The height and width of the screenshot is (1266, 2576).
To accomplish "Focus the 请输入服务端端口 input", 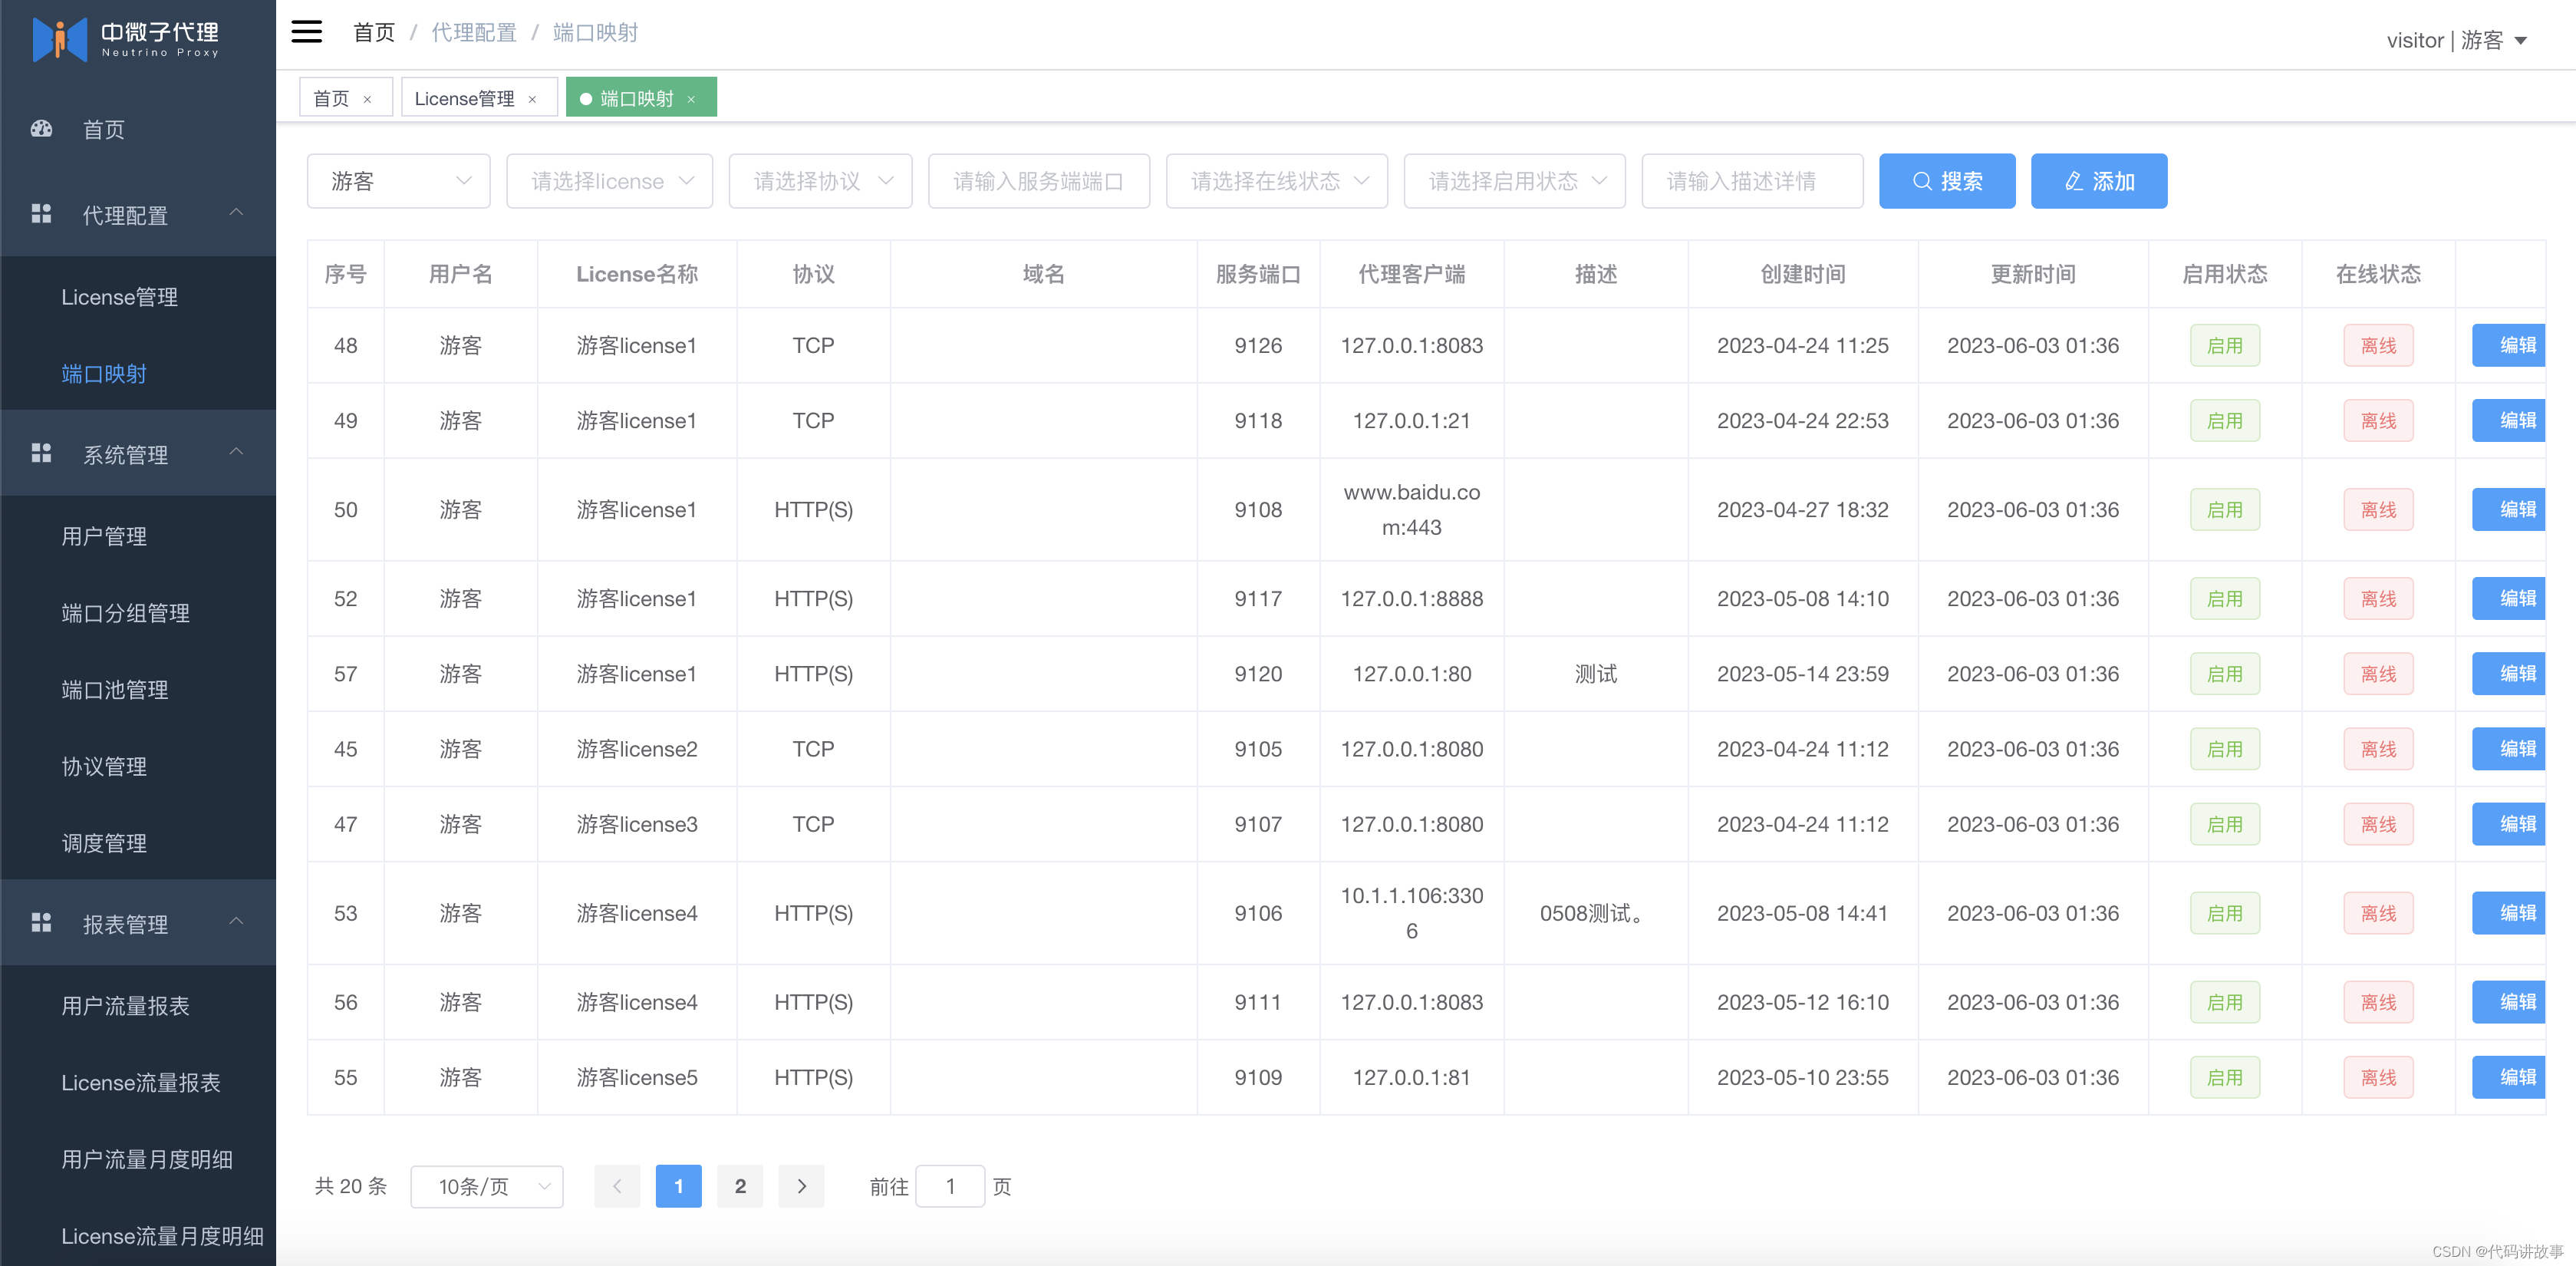I will click(1038, 181).
